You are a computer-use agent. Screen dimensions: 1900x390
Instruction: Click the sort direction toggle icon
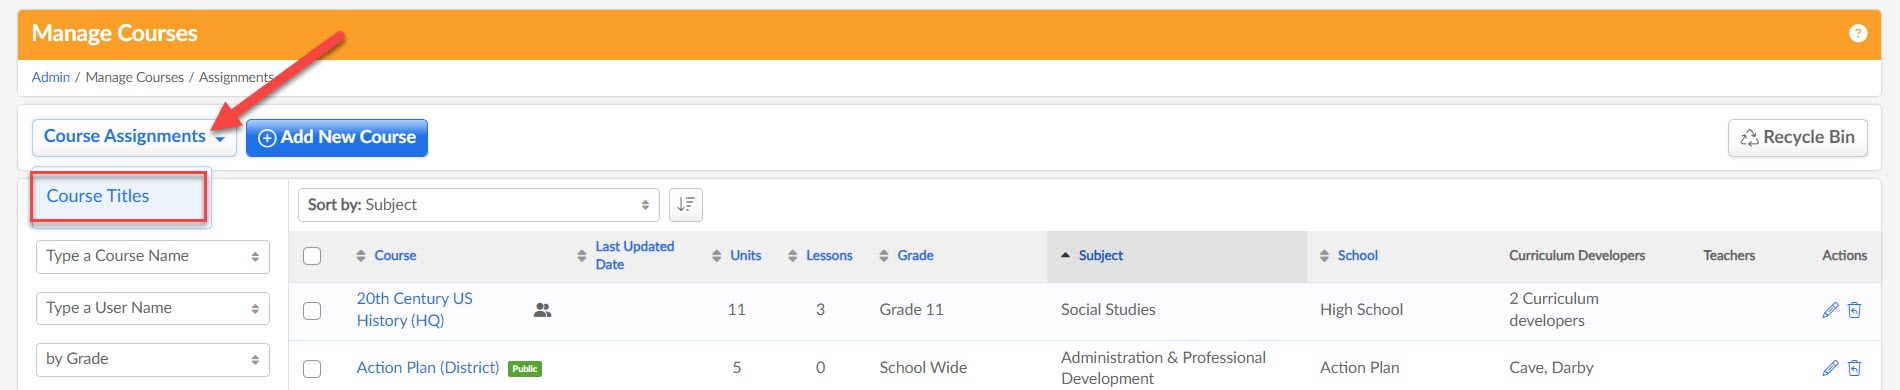click(686, 204)
